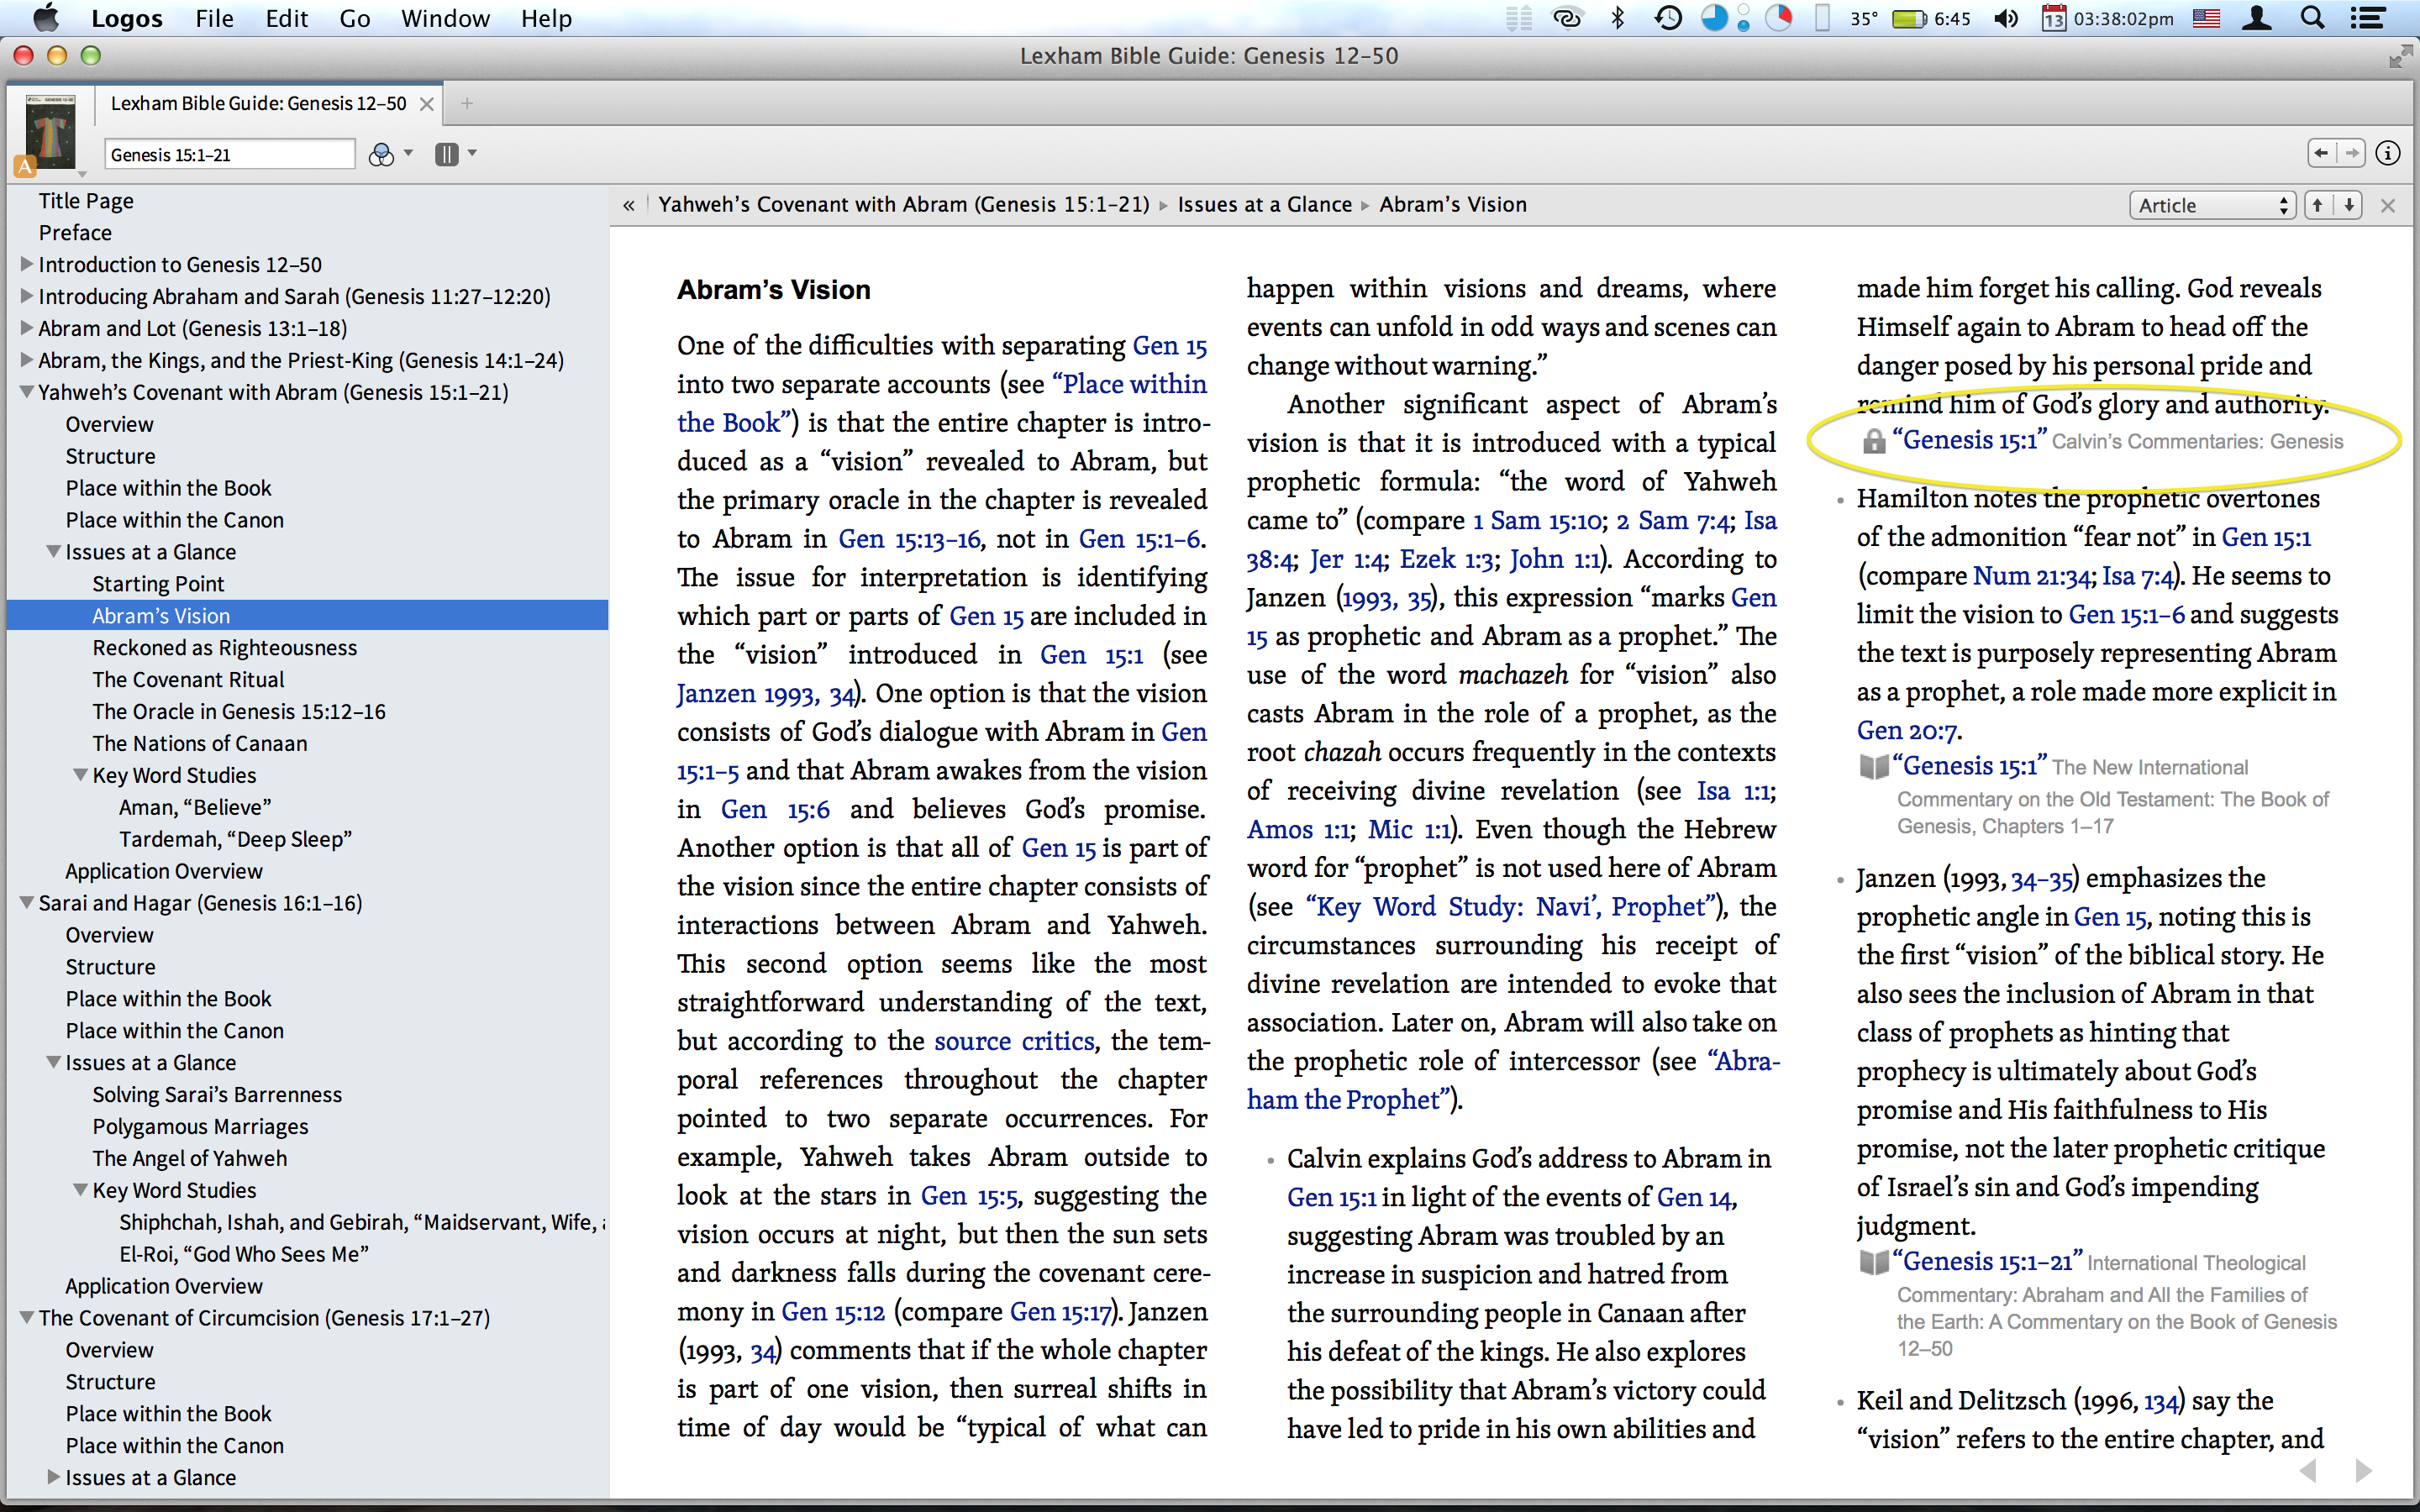
Task: Open the Janzen 1993, 34 link
Action: 766,693
